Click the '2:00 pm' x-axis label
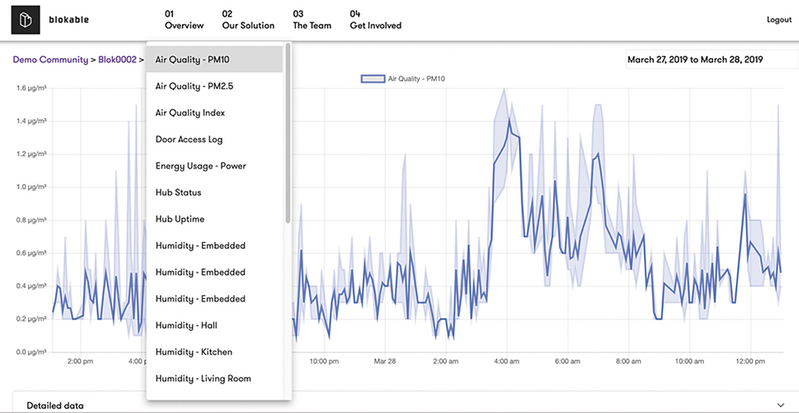The height and width of the screenshot is (413, 799). point(82,361)
